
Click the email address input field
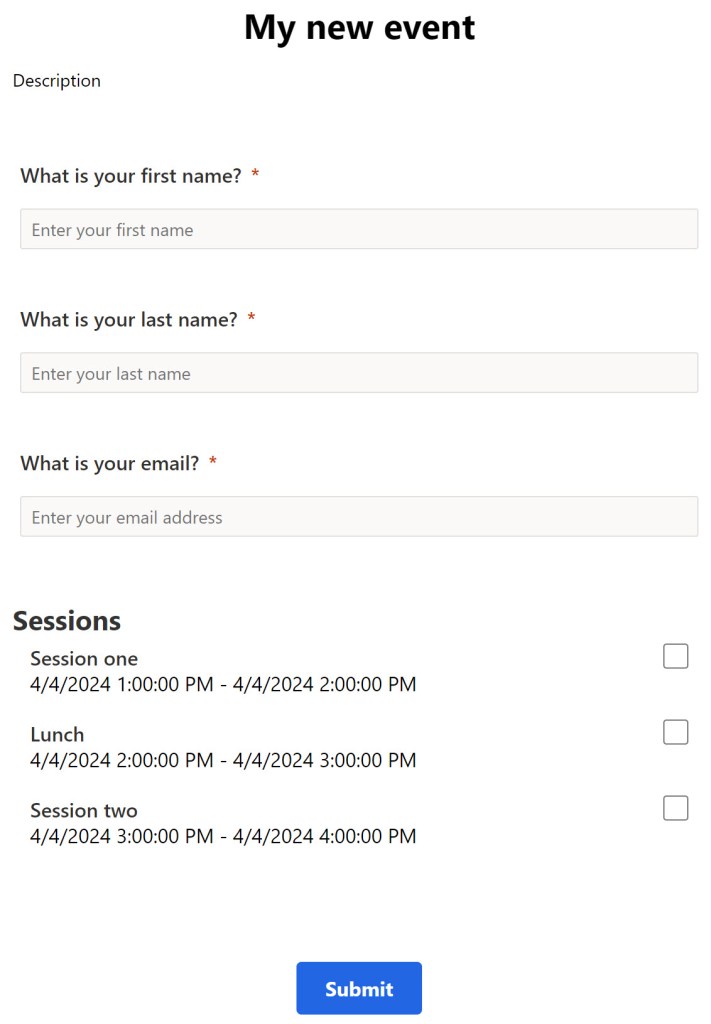(x=359, y=517)
